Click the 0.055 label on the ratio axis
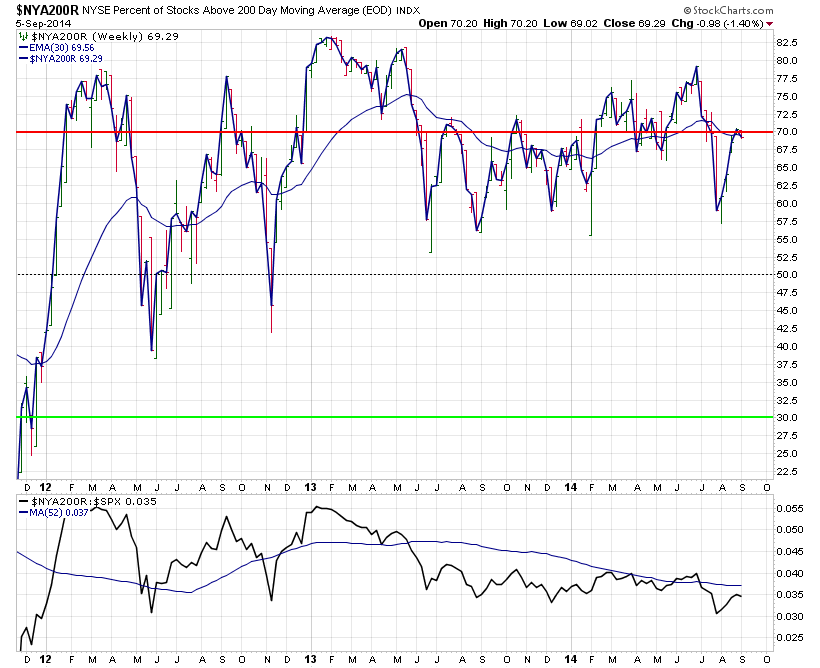Image resolution: width=820 pixels, height=668 pixels. click(790, 508)
